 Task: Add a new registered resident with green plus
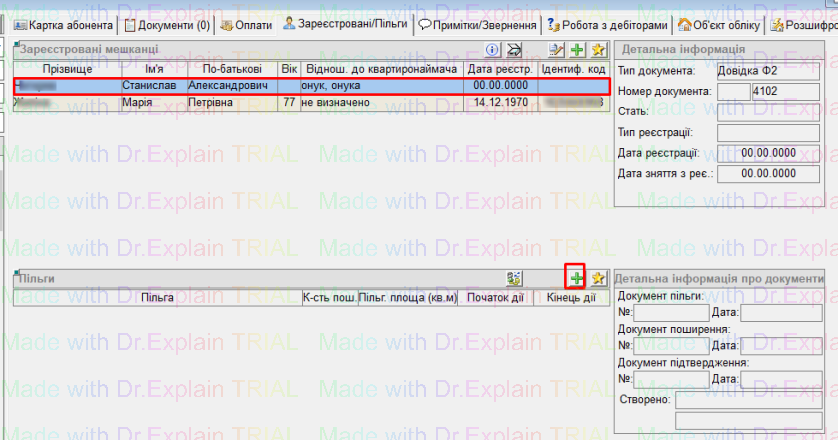pos(577,49)
